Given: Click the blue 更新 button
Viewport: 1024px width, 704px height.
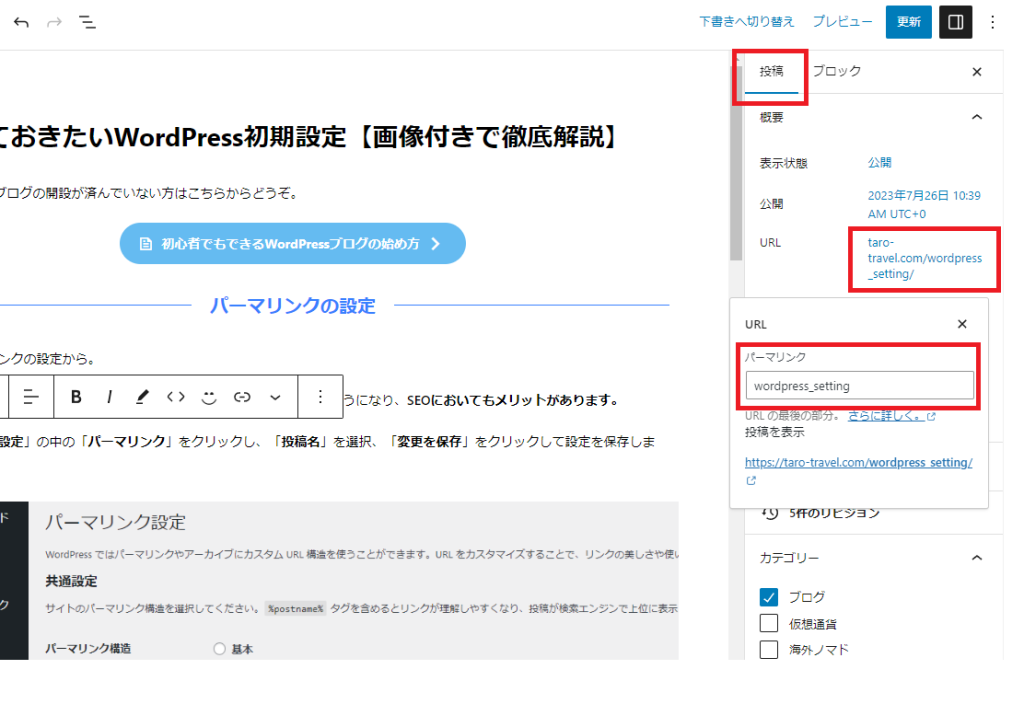Looking at the screenshot, I should pyautogui.click(x=908, y=22).
